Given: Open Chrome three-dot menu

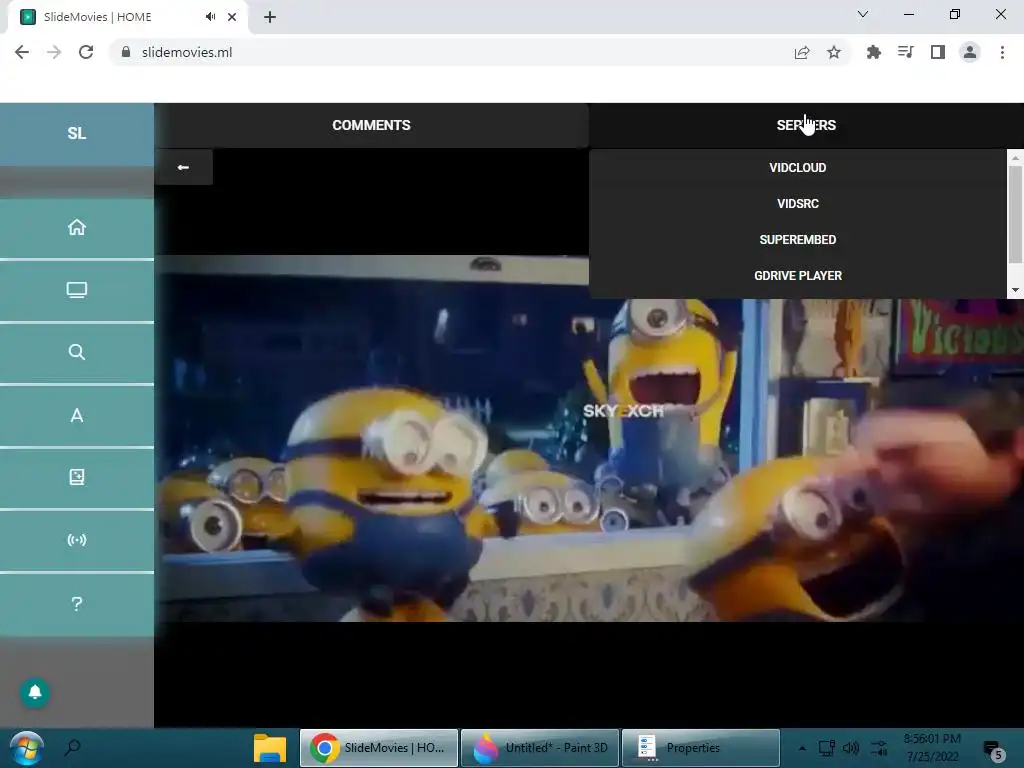Looking at the screenshot, I should tap(1002, 52).
